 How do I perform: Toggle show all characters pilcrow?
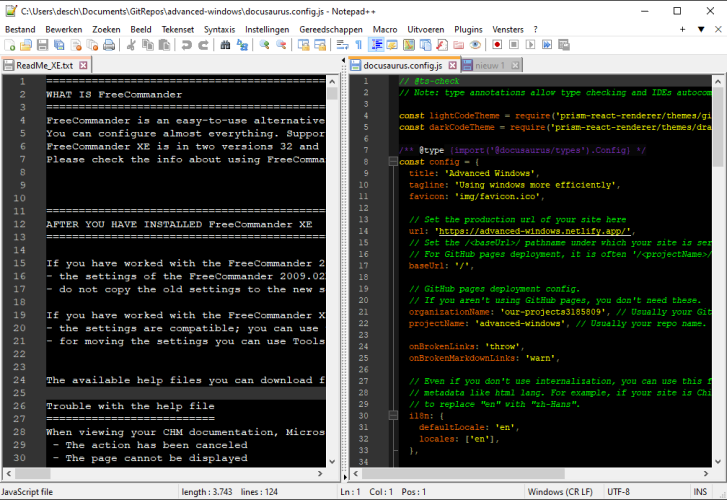358,45
